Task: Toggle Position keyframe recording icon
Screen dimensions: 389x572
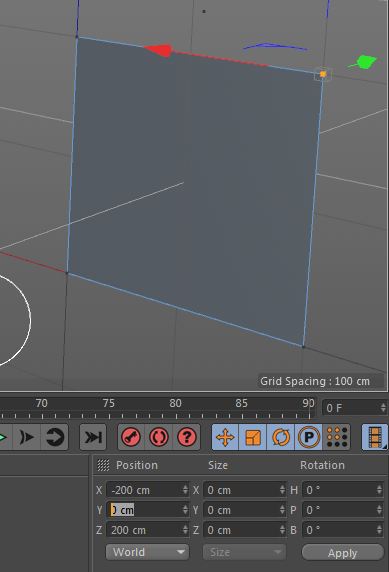Action: [x=225, y=437]
